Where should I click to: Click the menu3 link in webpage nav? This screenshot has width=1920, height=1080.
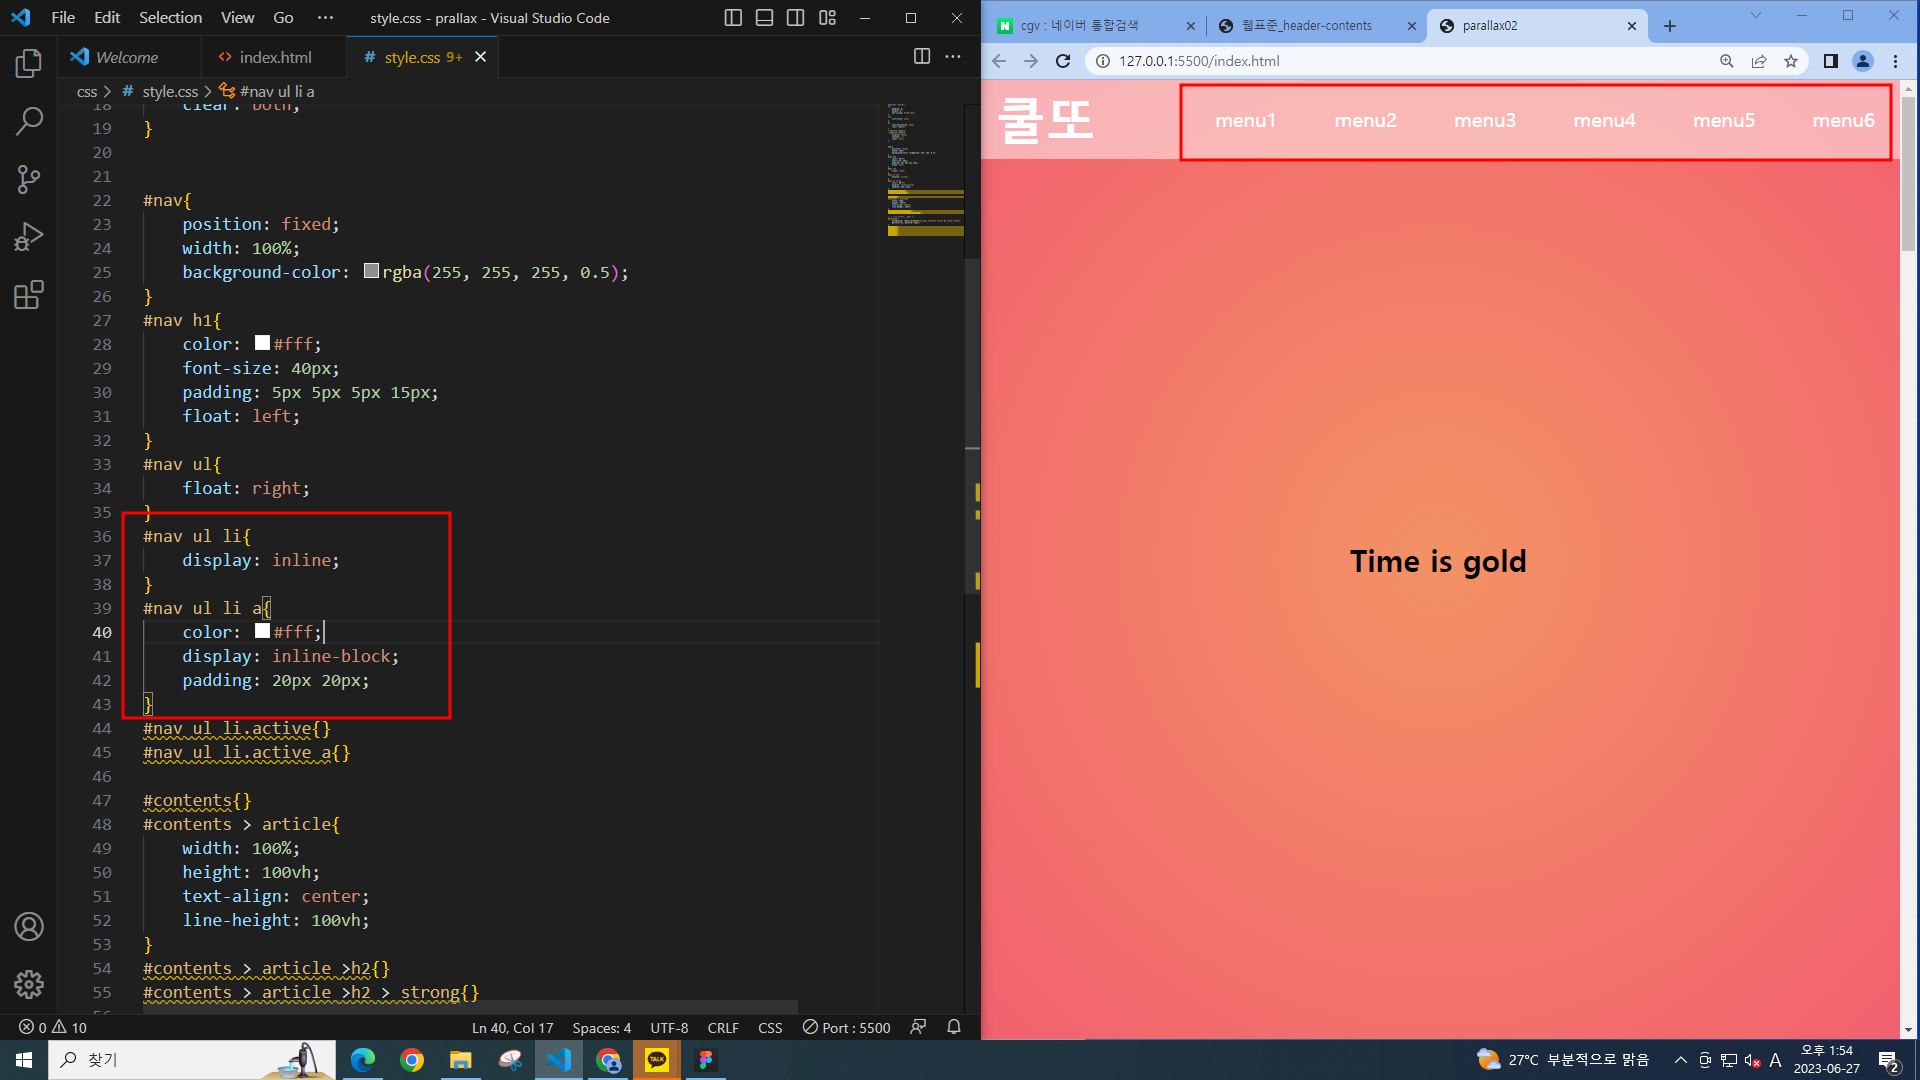[1484, 121]
